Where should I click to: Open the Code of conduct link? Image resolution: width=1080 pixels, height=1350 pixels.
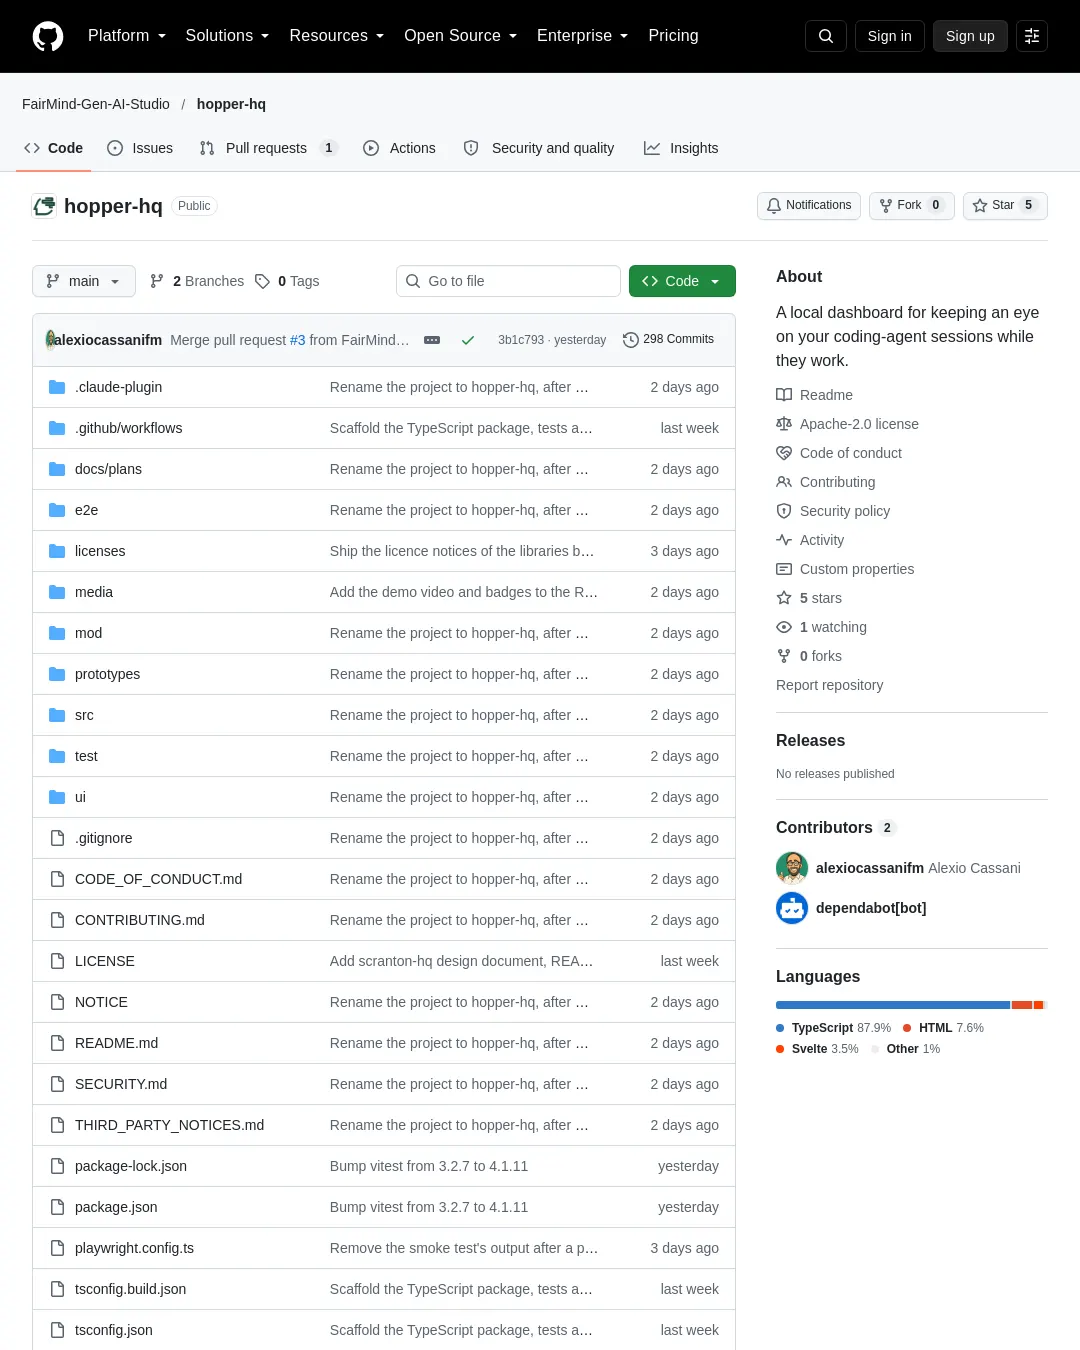(x=839, y=453)
